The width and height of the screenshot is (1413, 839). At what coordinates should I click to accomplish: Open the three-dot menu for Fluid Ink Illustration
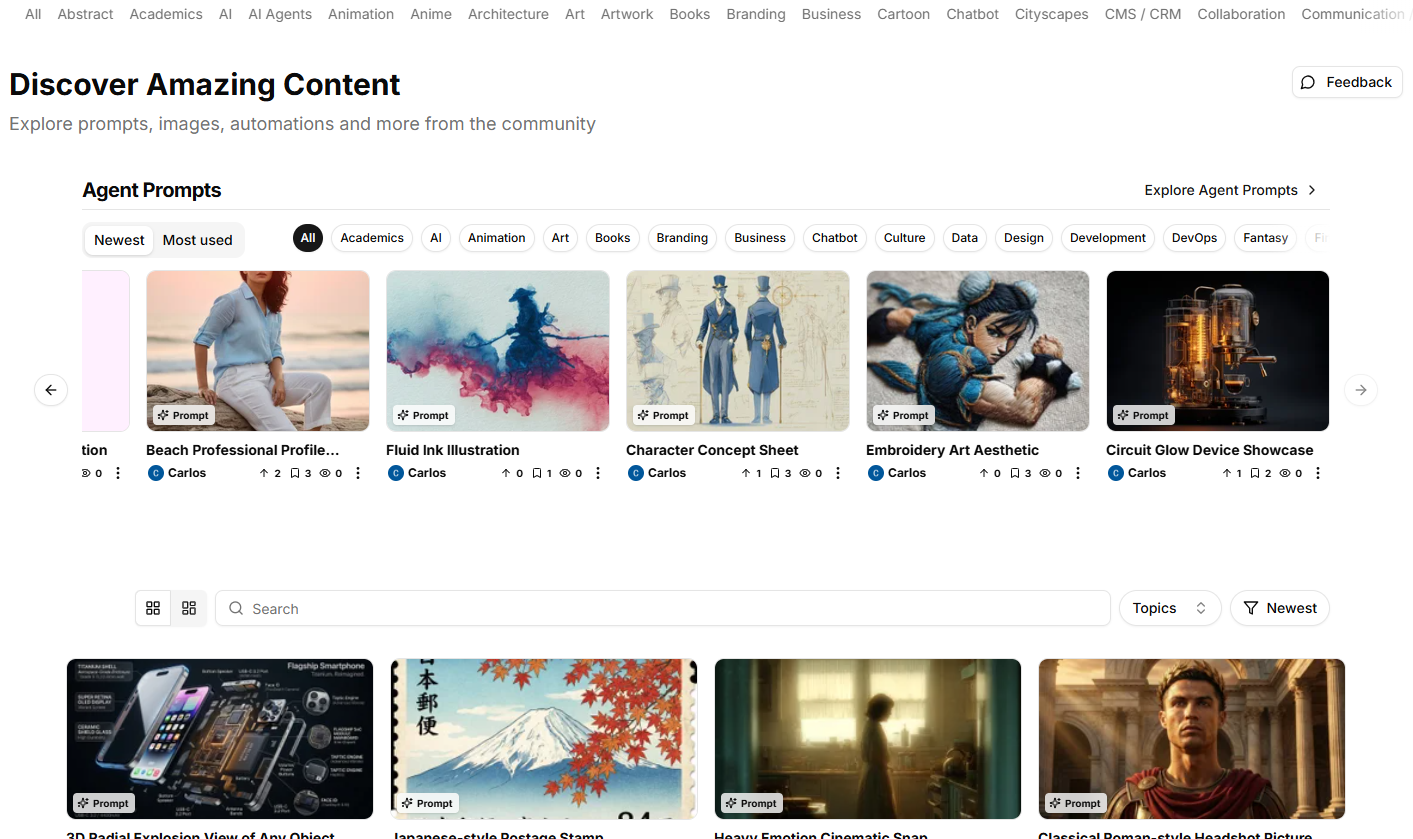tap(598, 473)
